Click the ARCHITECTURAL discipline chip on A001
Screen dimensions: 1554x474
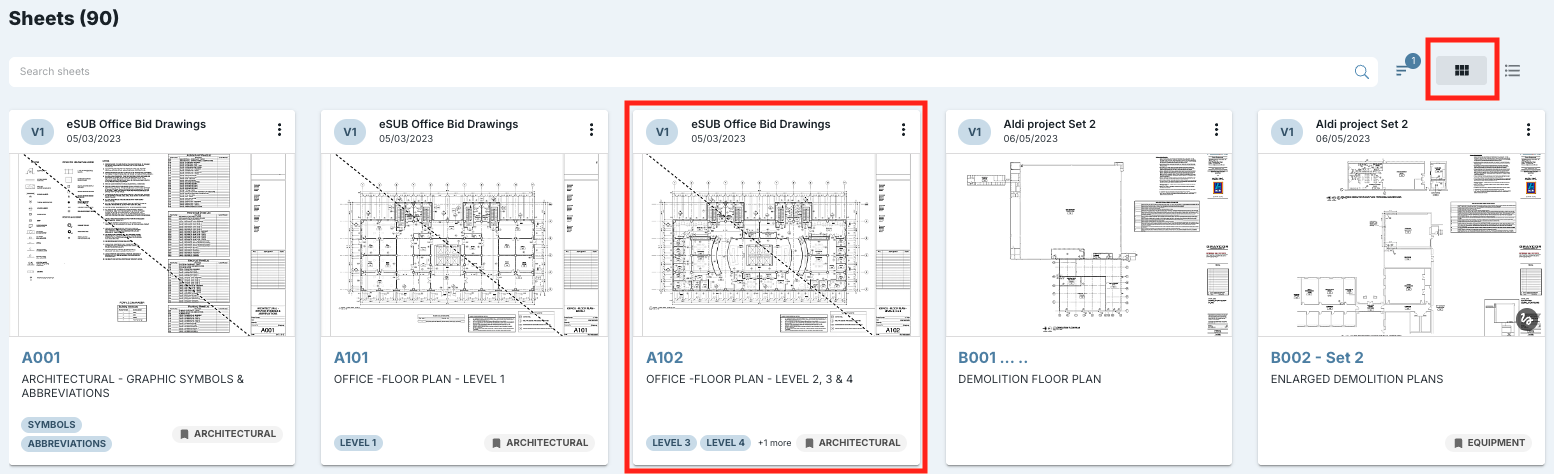click(x=227, y=434)
